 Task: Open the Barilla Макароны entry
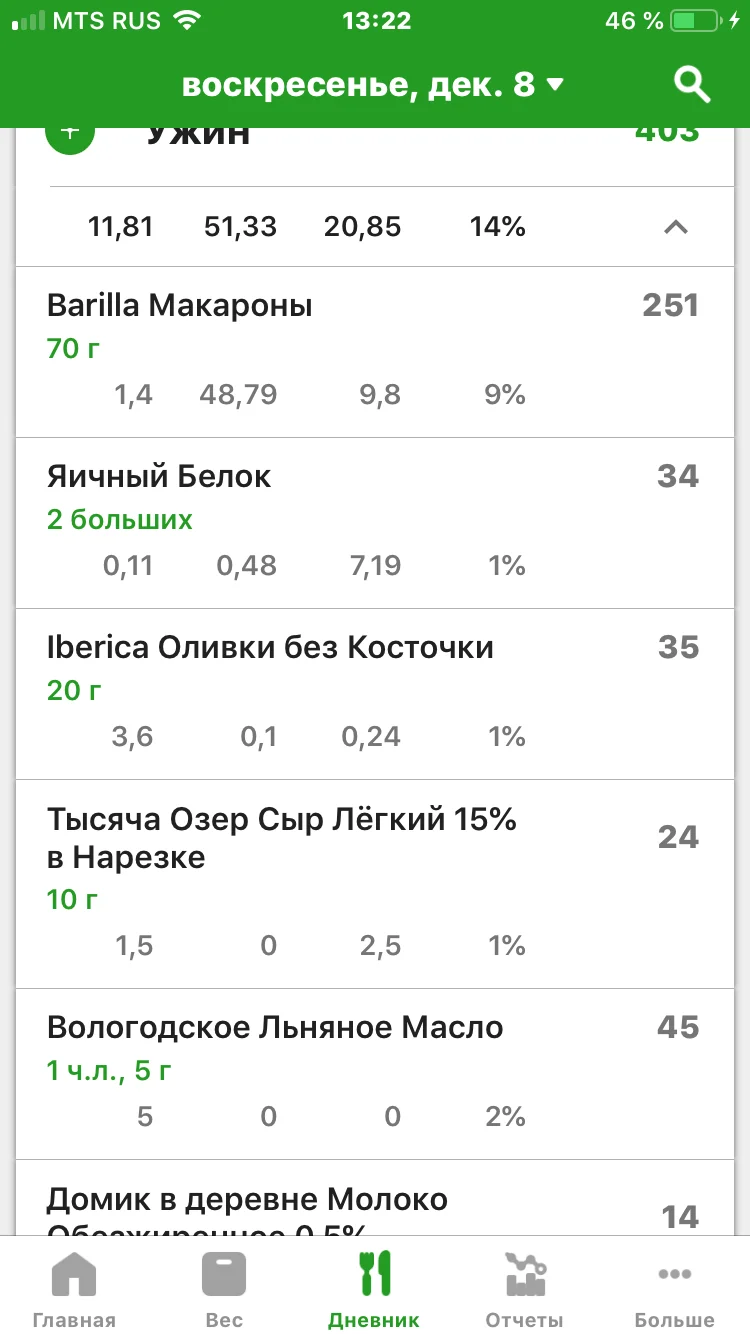180,305
